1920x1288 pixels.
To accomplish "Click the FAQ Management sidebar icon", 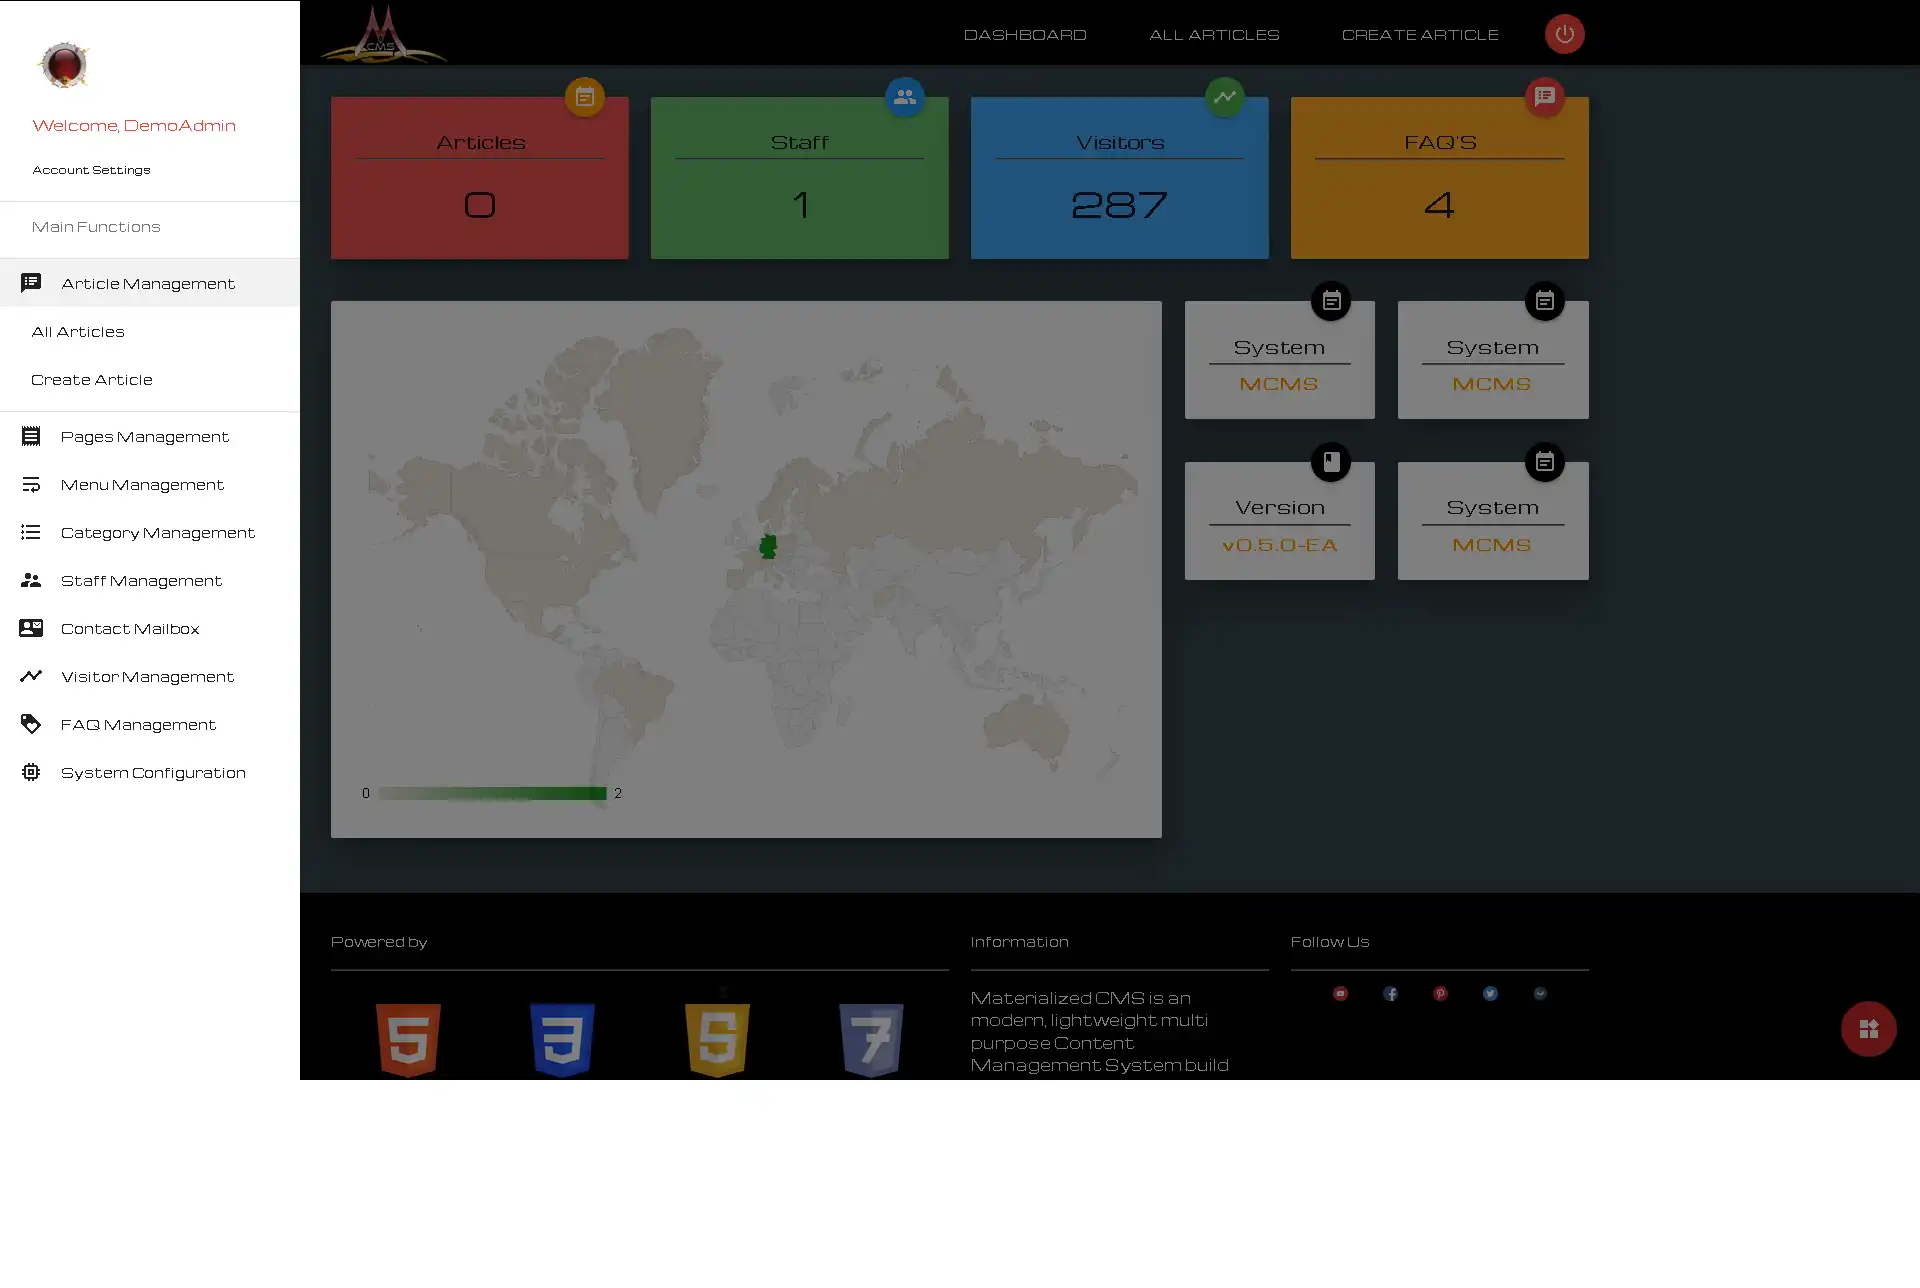I will 30,724.
